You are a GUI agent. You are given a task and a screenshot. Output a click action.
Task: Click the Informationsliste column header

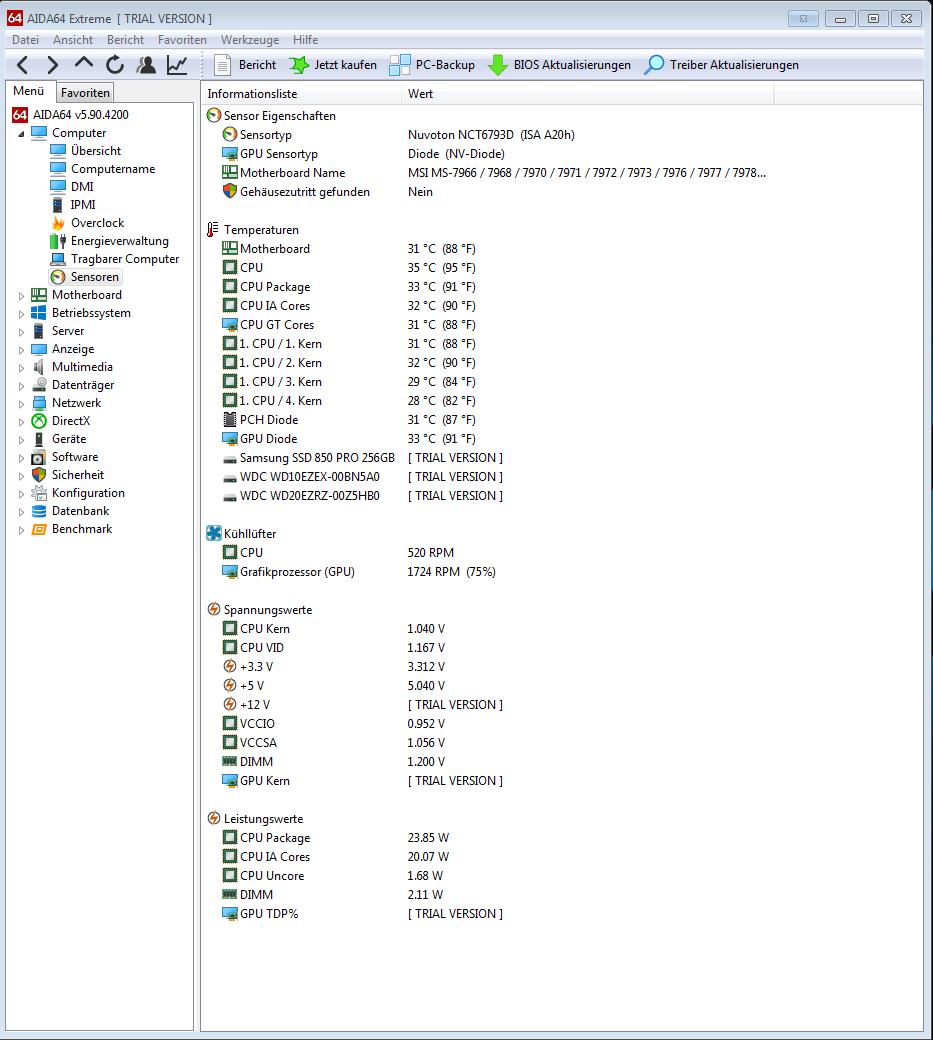[301, 94]
